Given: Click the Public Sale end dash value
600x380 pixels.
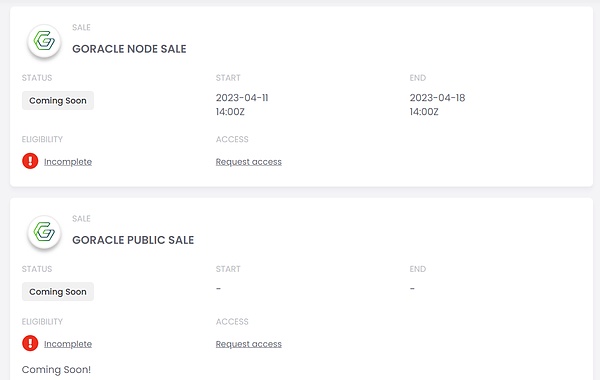Looking at the screenshot, I should [412, 288].
